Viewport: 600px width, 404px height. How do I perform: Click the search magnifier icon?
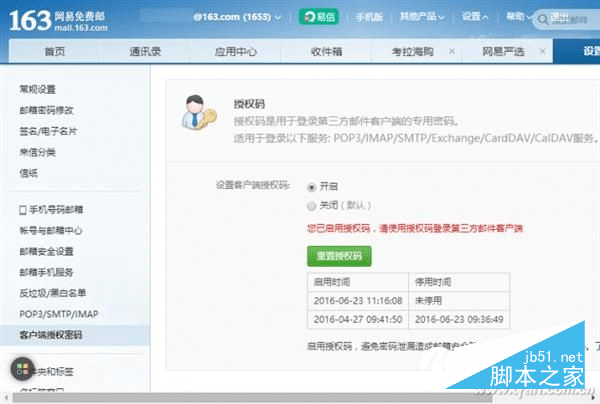pyautogui.click(x=543, y=20)
